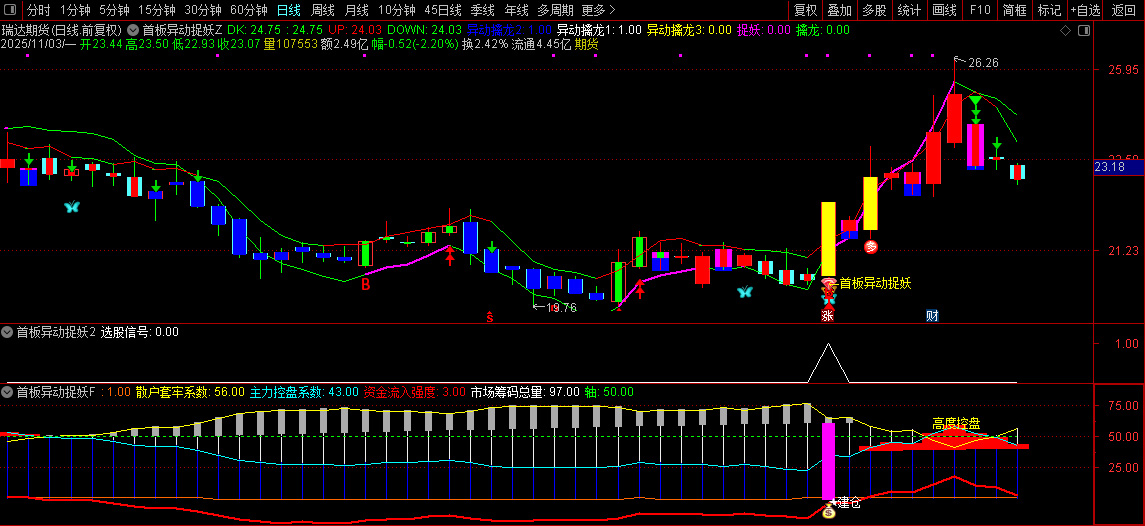Toggle the left sidebar panel icon
This screenshot has width=1145, height=526.
[12, 10]
